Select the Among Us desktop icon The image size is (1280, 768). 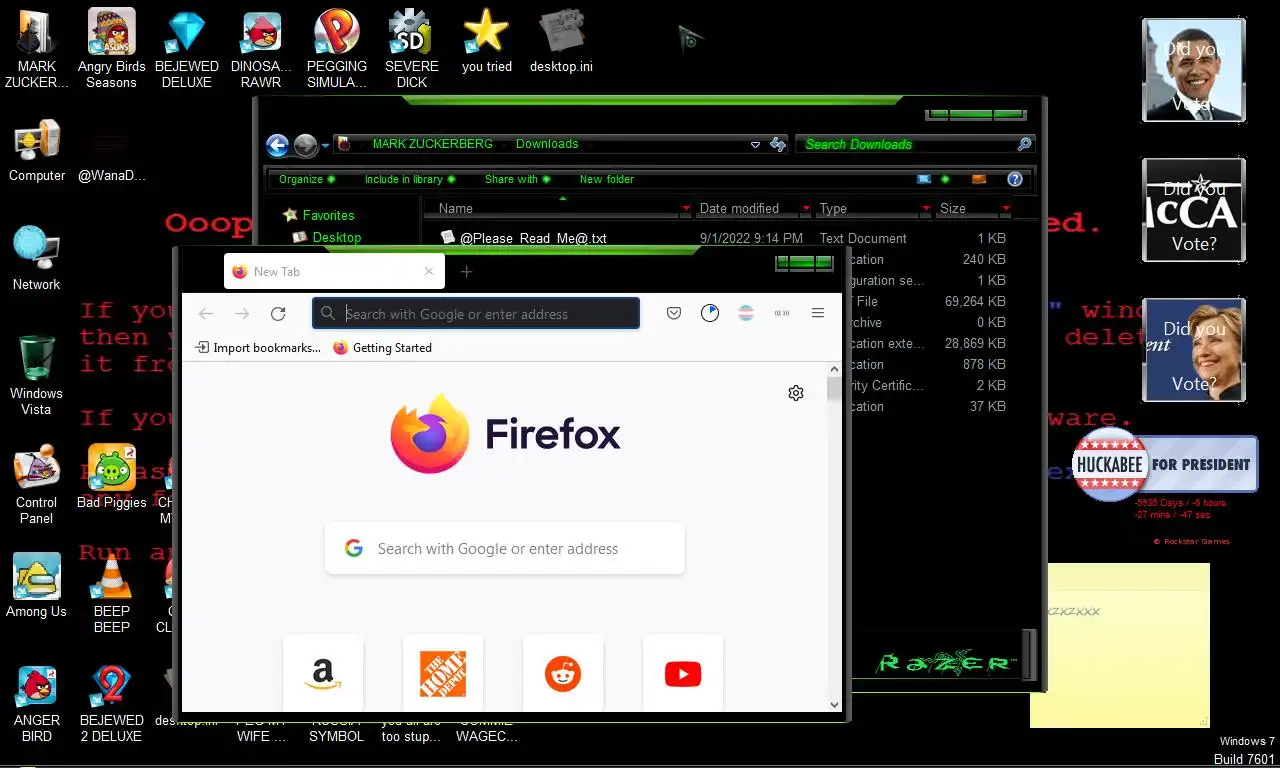click(x=37, y=585)
